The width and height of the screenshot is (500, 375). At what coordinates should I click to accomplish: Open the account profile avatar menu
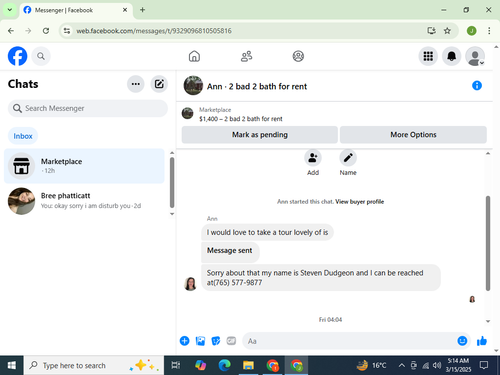475,56
